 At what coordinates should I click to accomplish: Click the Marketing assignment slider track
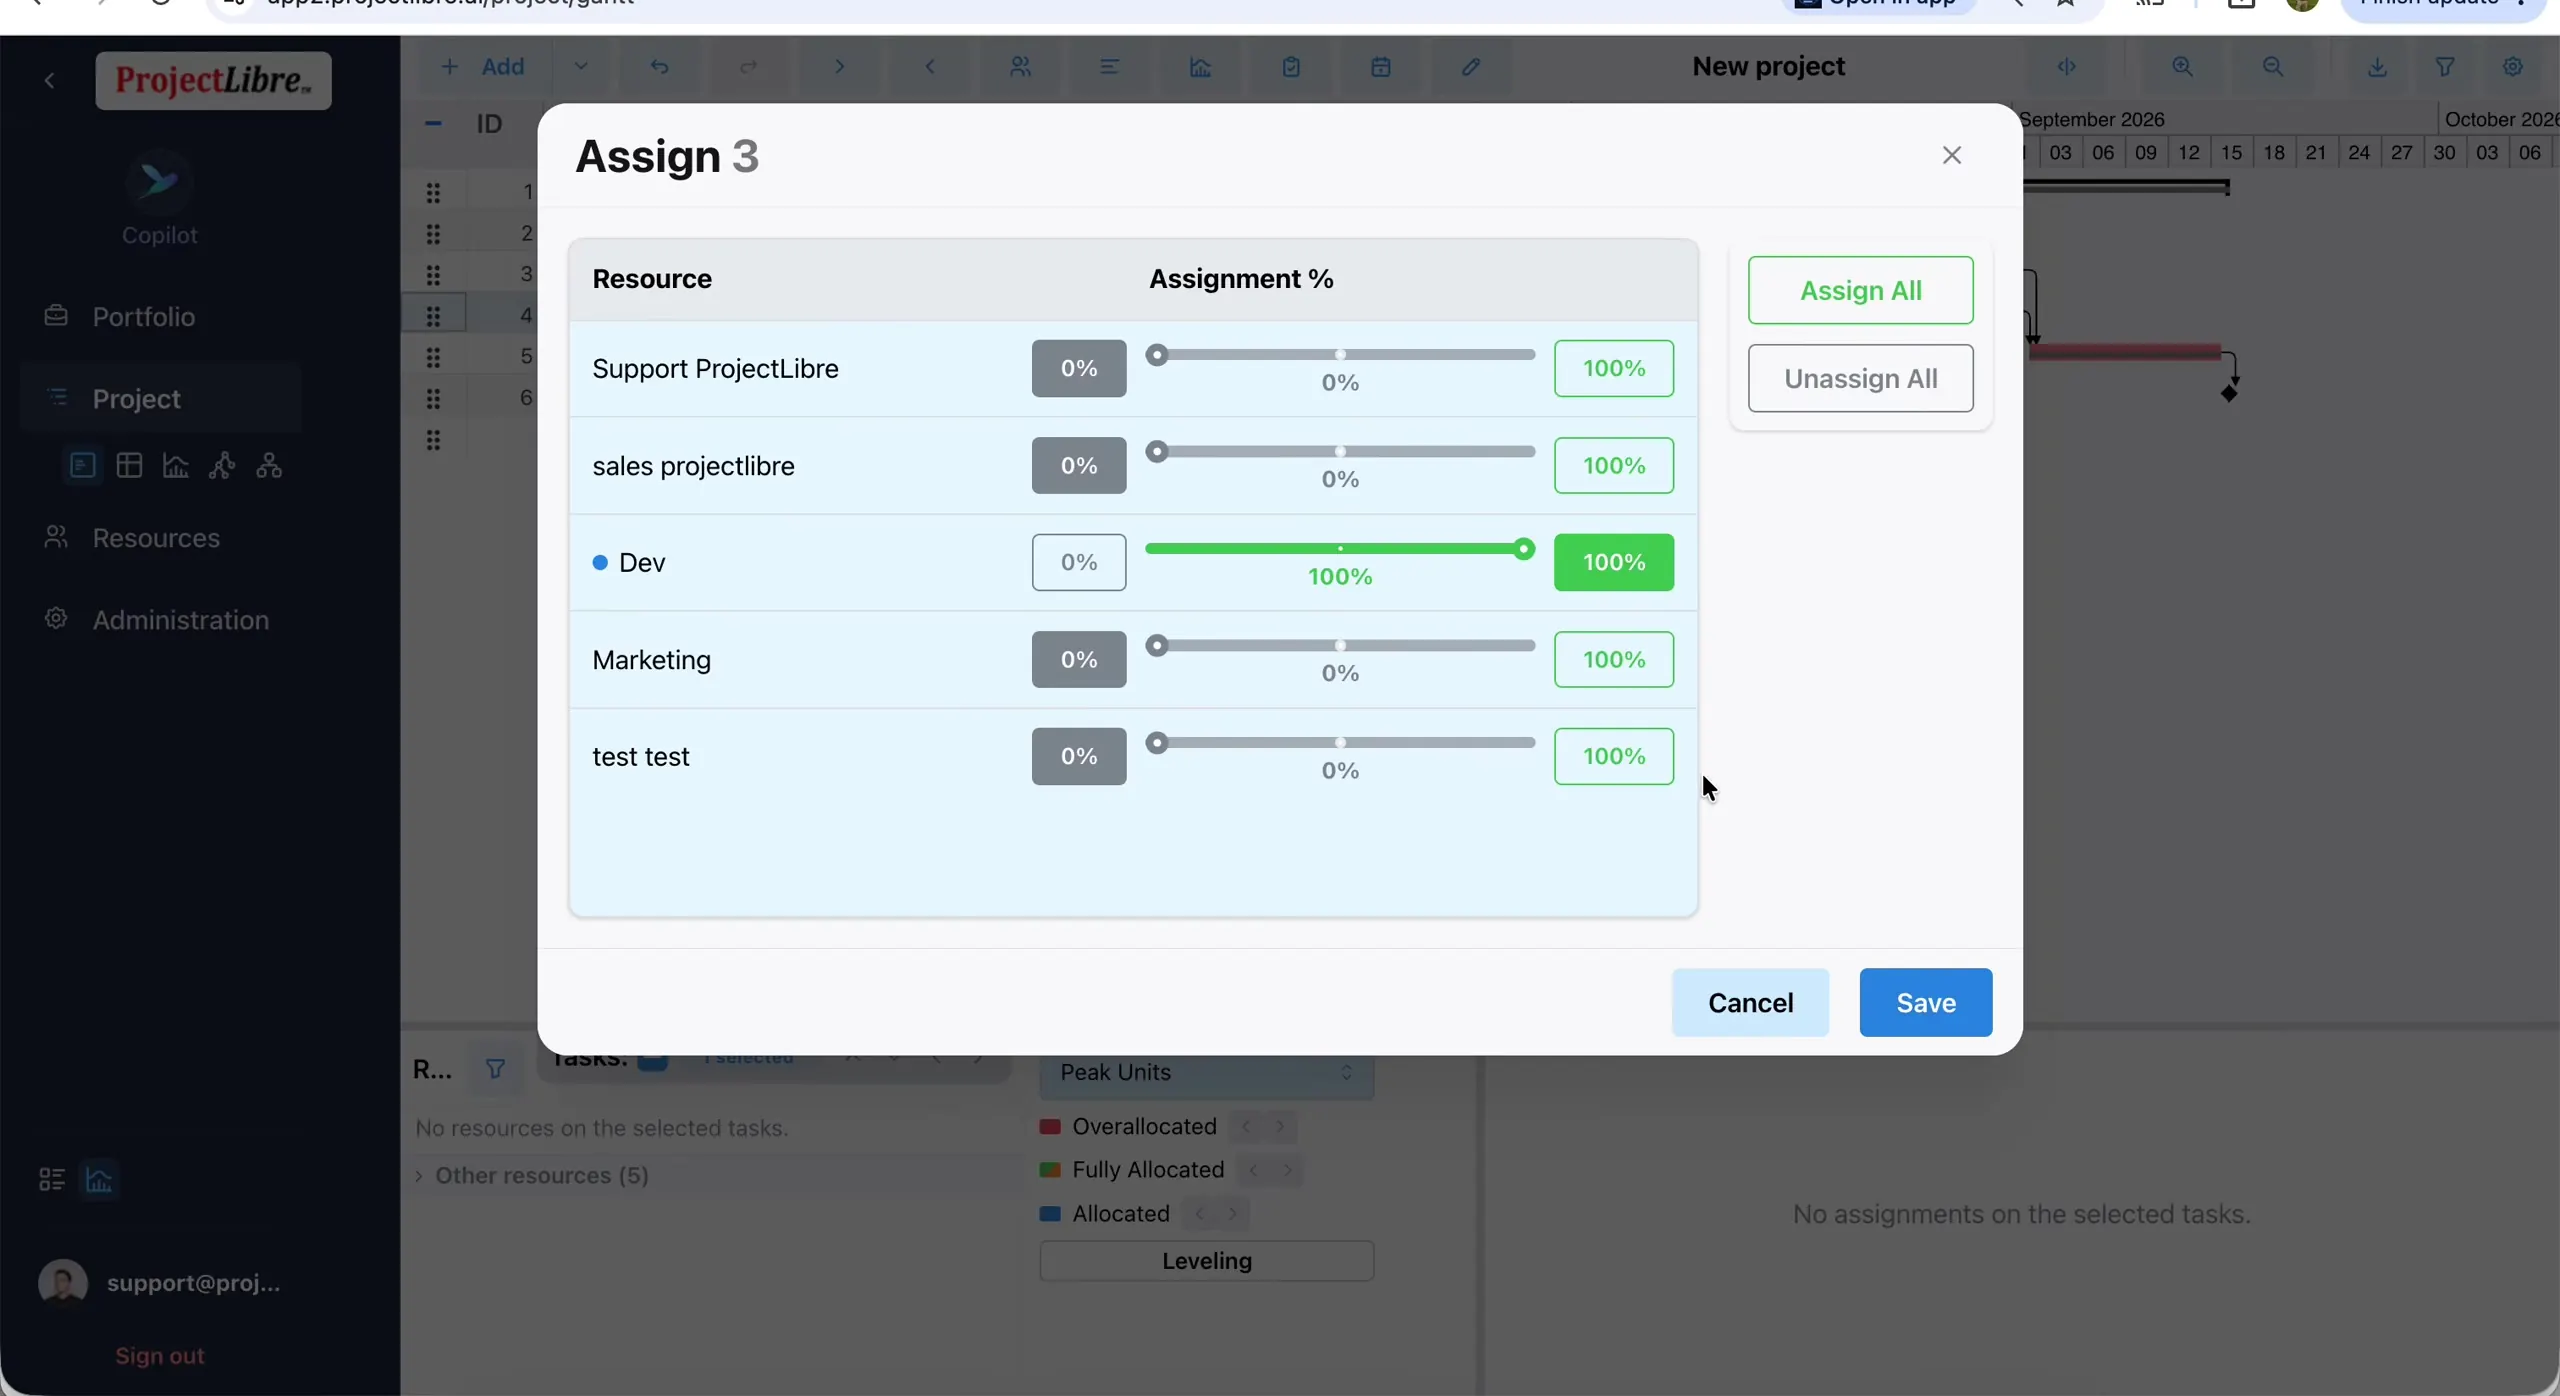(1340, 645)
